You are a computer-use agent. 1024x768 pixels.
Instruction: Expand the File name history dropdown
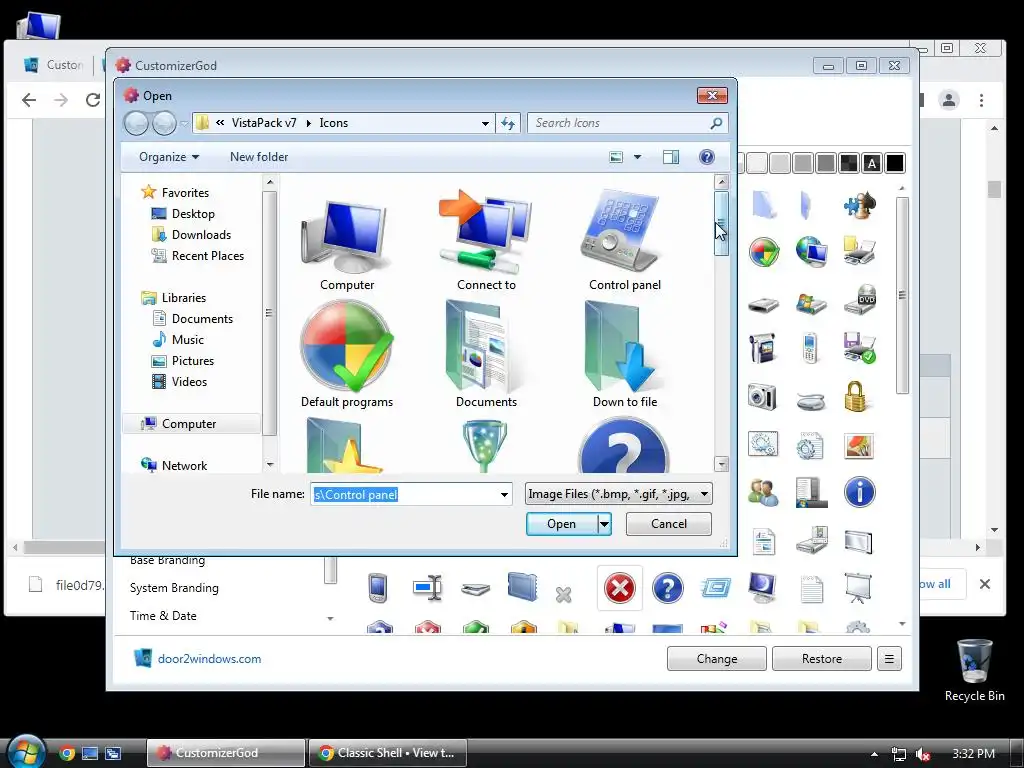[x=504, y=494]
